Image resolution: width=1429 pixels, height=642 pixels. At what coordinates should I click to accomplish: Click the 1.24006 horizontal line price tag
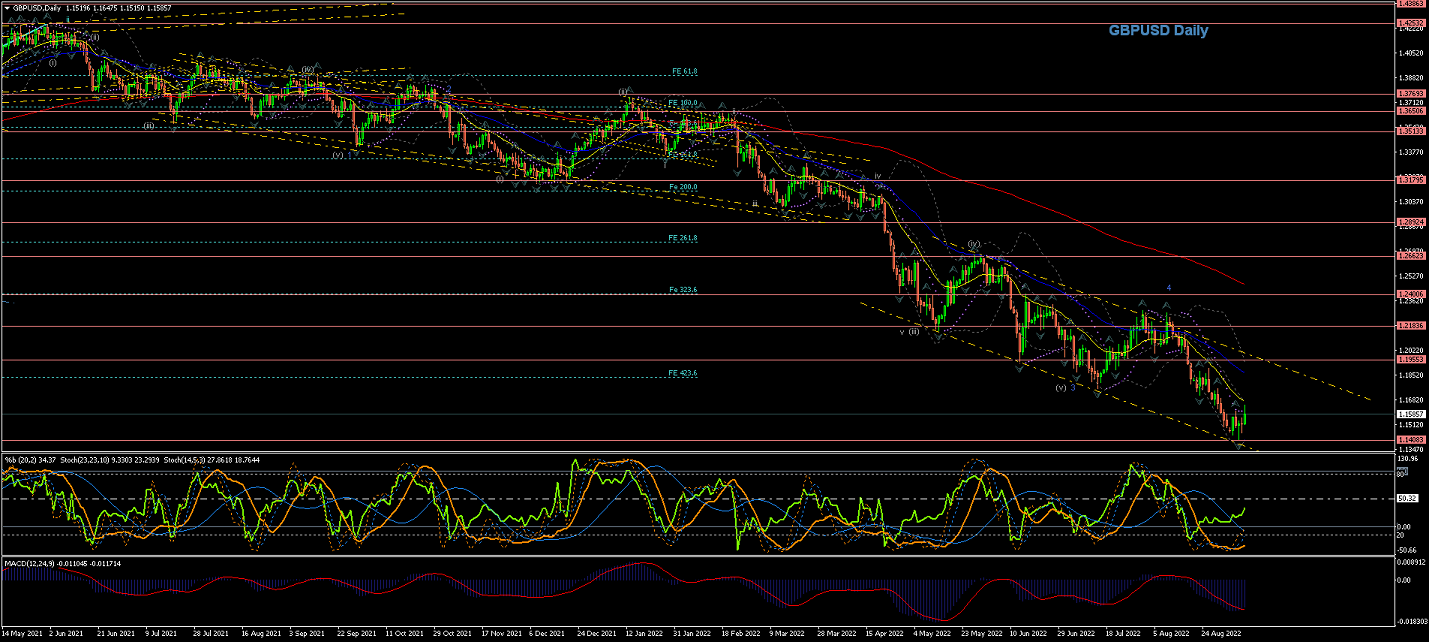tap(1411, 294)
